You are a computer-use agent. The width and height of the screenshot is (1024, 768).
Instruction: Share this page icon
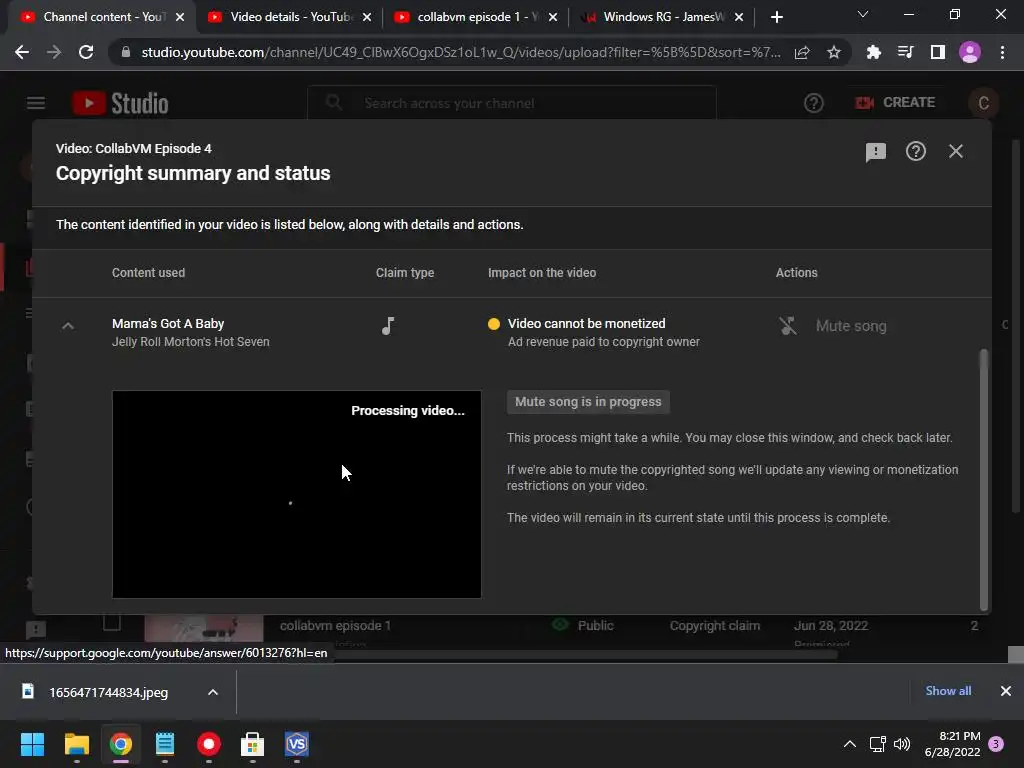click(802, 52)
